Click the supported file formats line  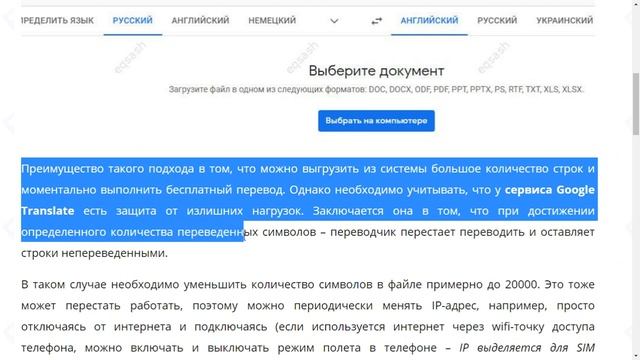(x=376, y=89)
